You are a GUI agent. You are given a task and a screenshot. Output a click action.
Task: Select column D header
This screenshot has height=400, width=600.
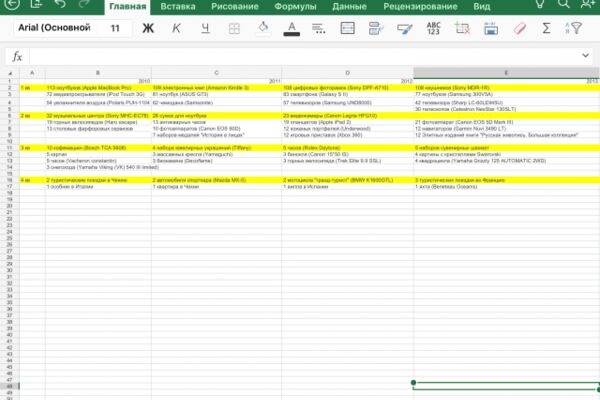pyautogui.click(x=347, y=73)
